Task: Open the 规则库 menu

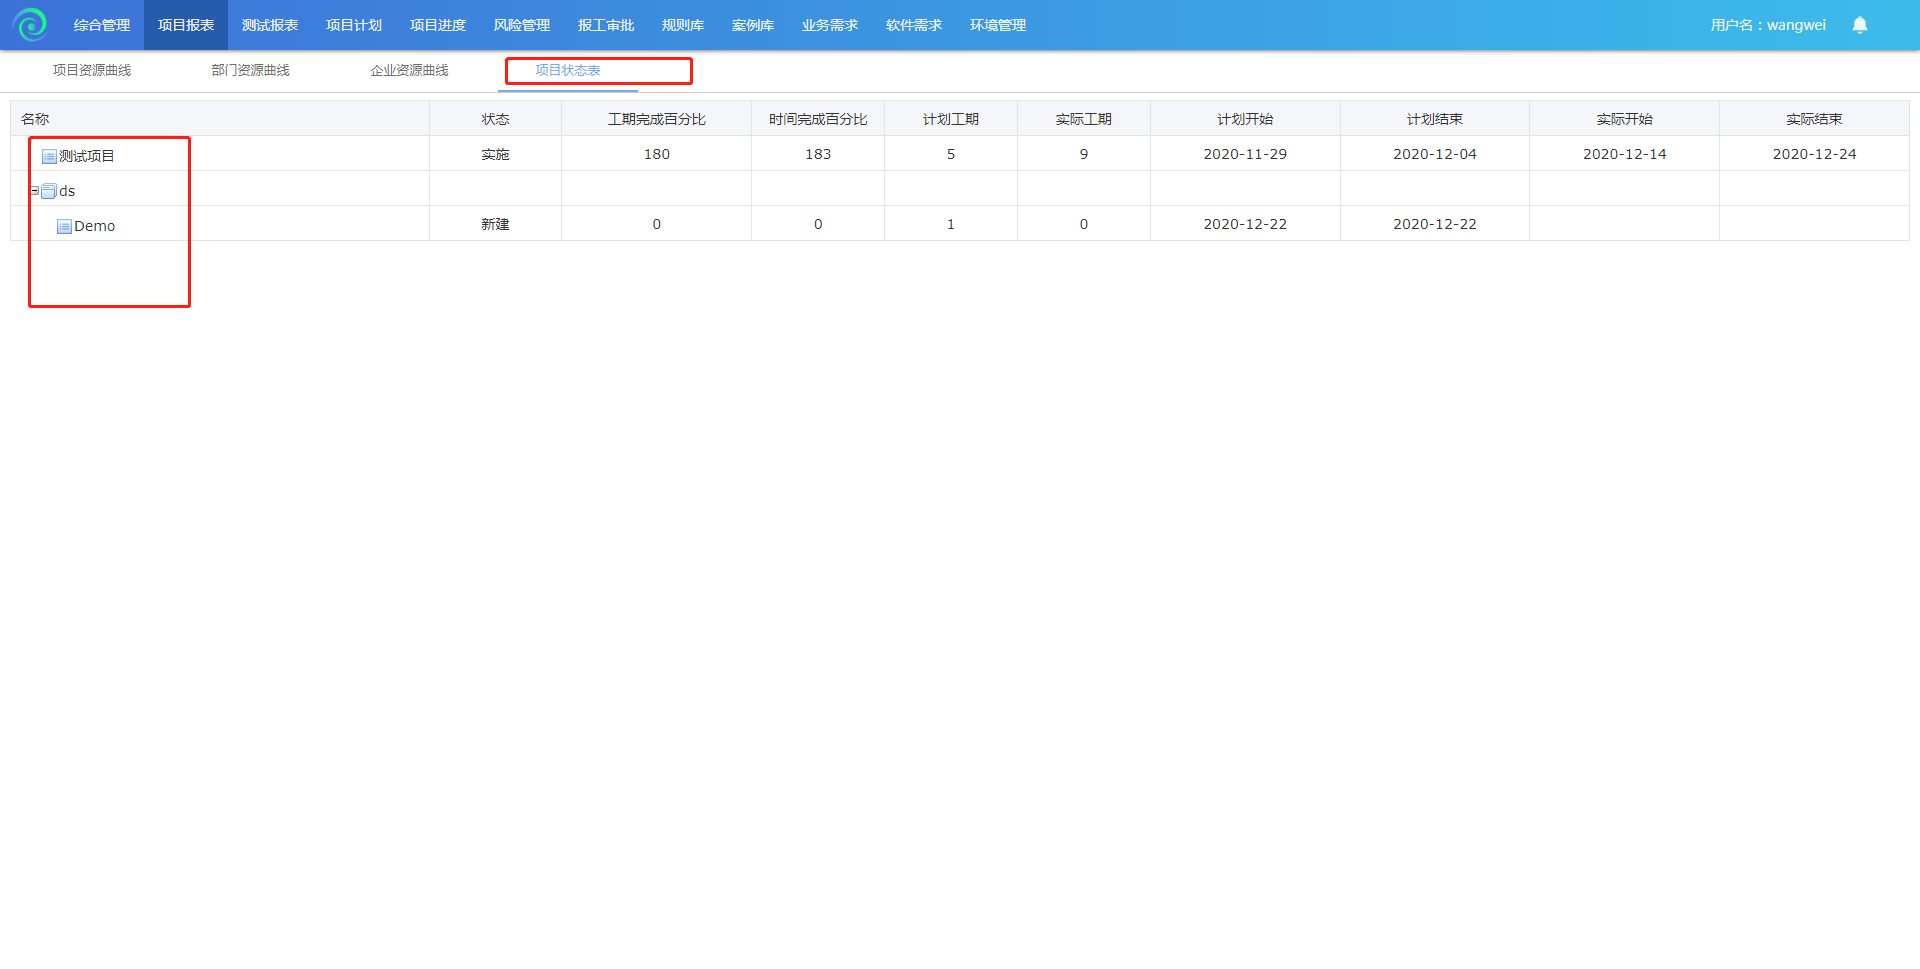Action: pyautogui.click(x=683, y=25)
